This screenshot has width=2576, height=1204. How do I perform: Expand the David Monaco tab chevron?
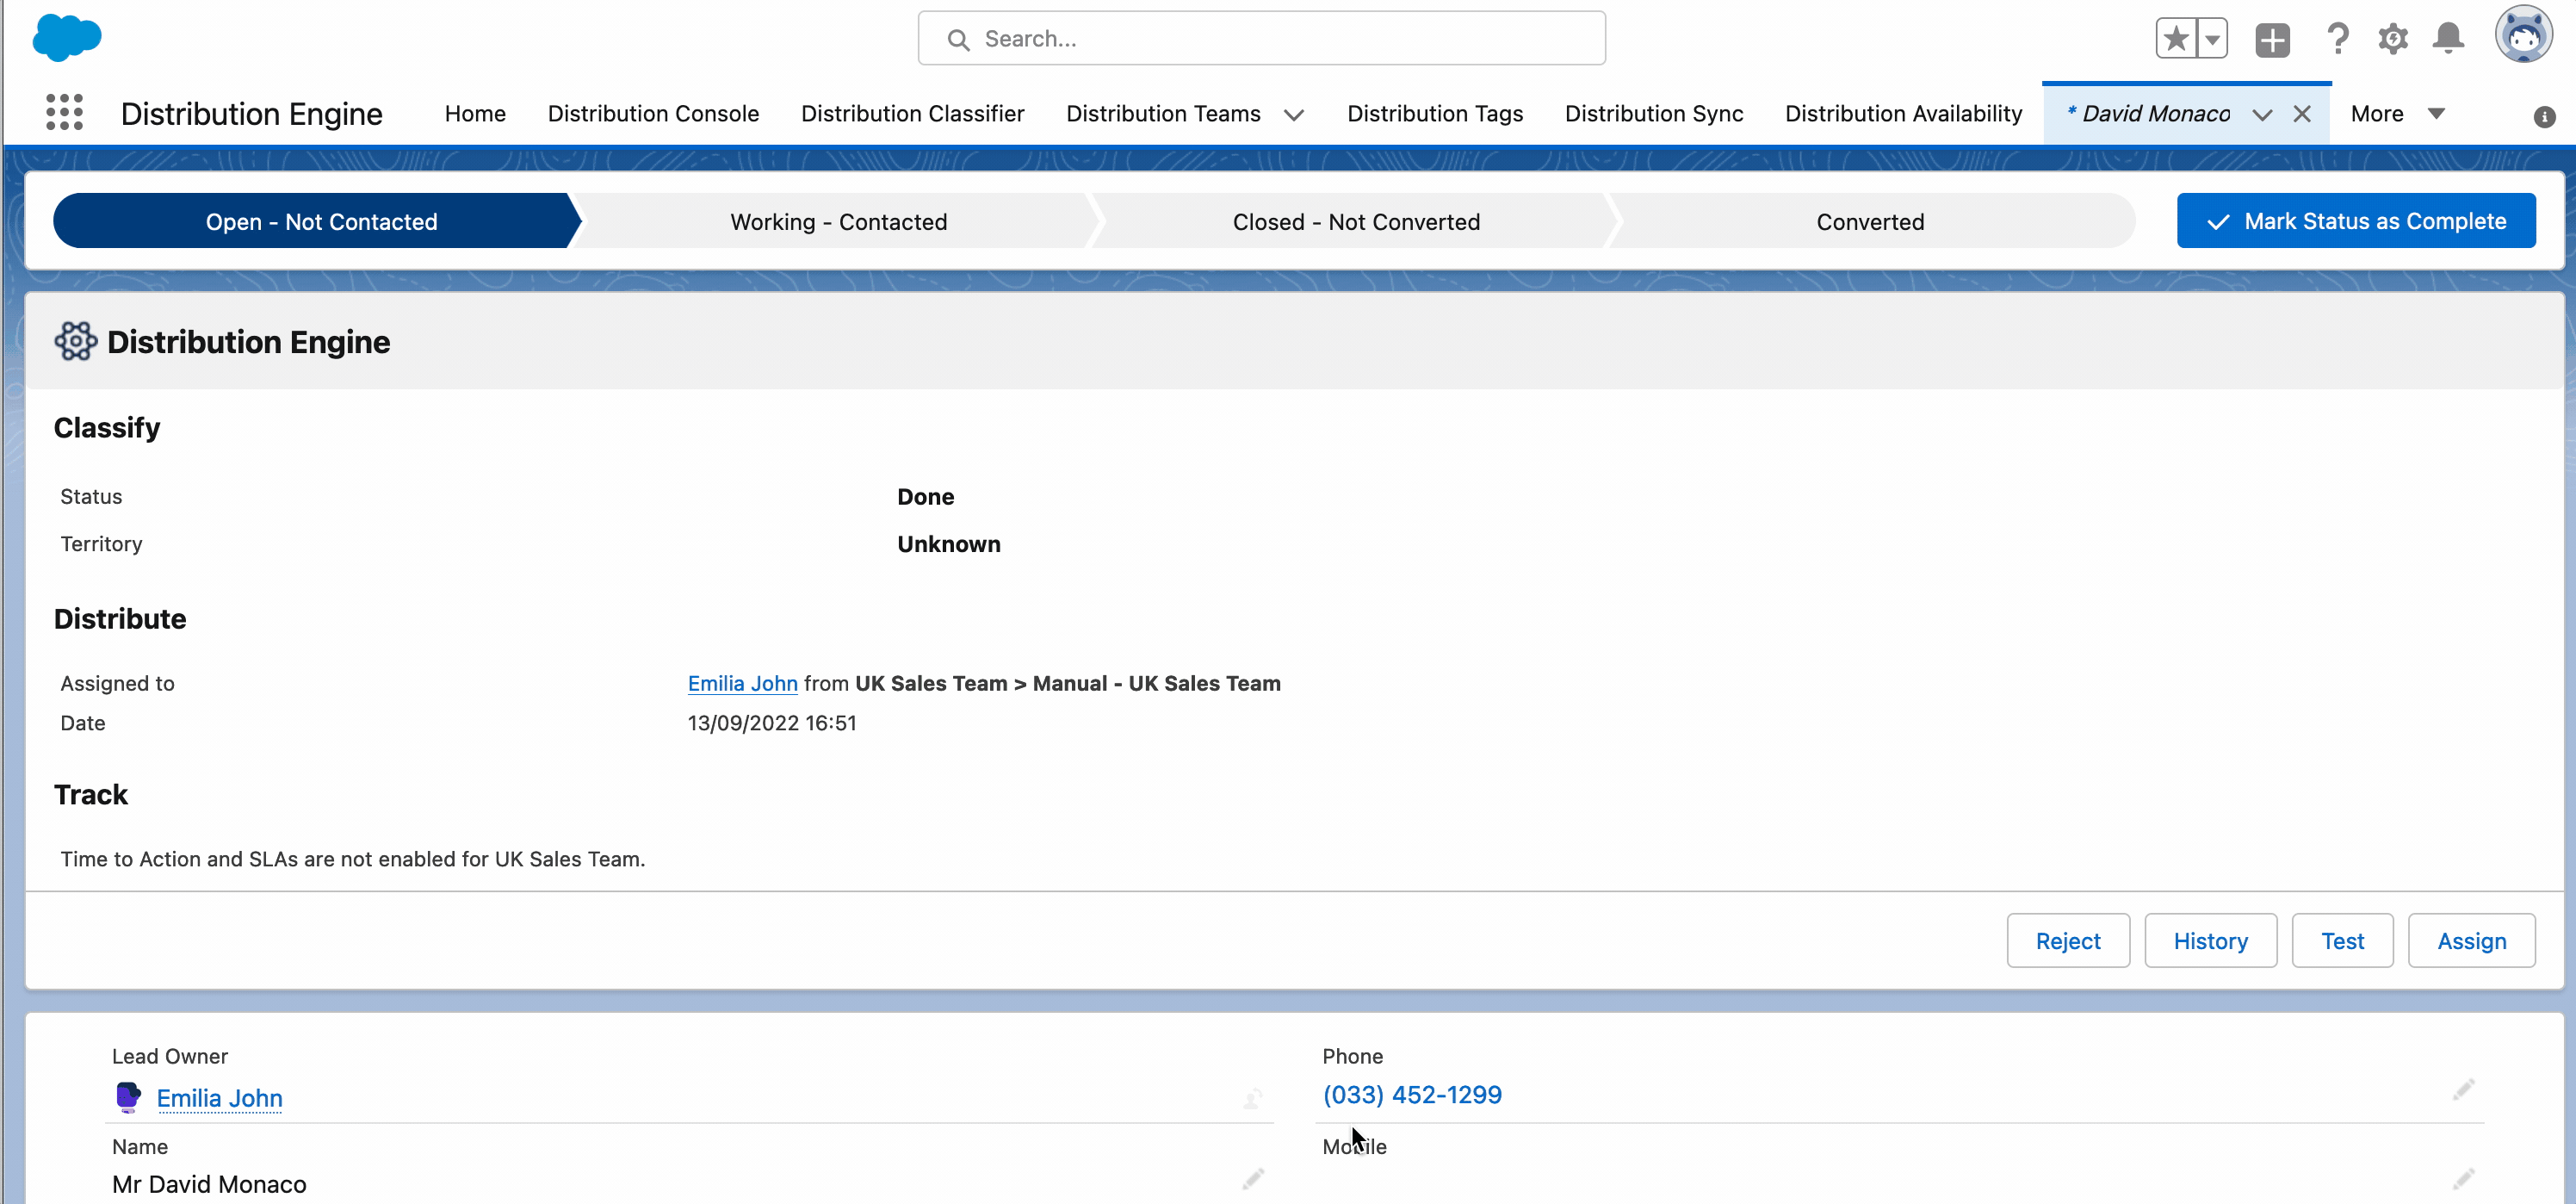click(2262, 115)
